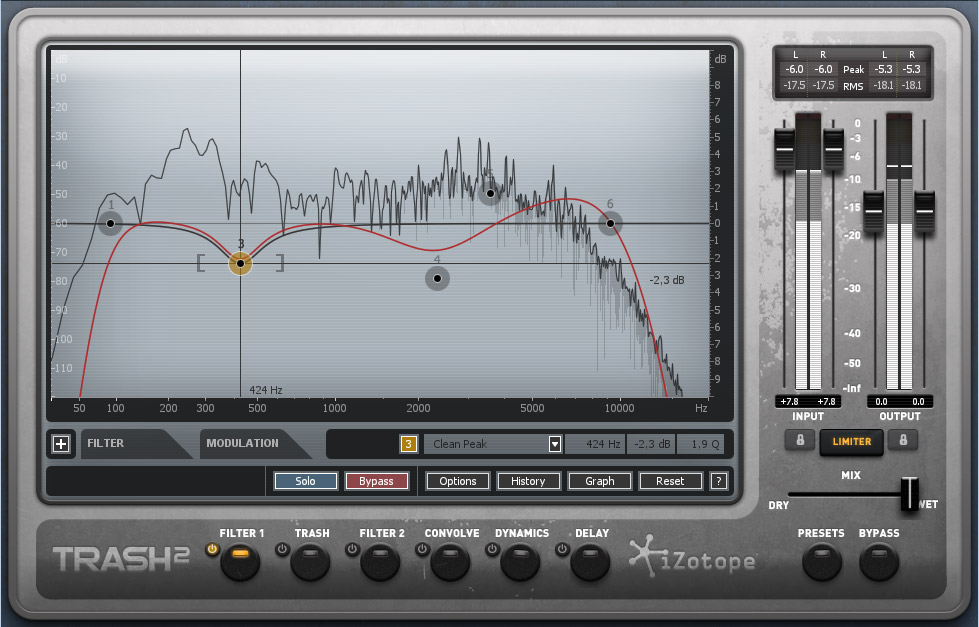Viewport: 979px width, 627px height.
Task: Open the filter History
Action: point(528,481)
